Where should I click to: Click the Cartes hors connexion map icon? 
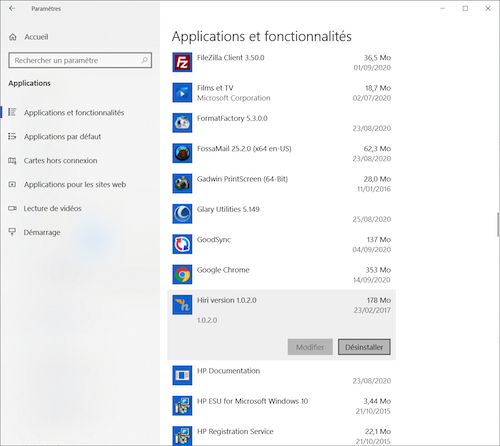(x=12, y=161)
